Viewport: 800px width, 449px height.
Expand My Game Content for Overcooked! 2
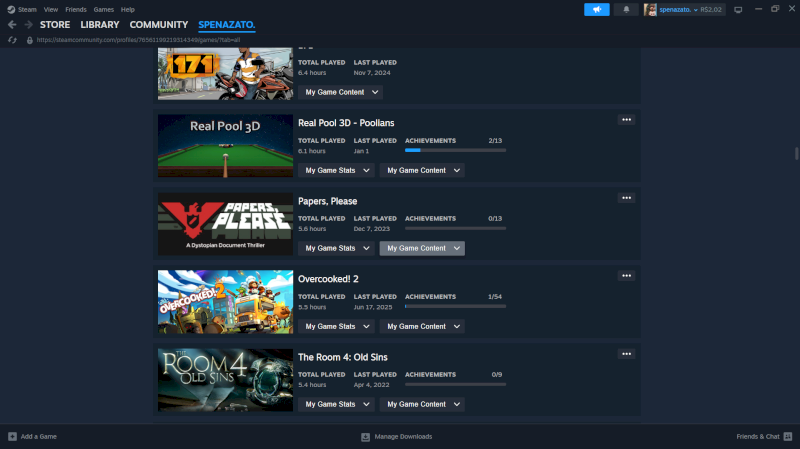click(422, 327)
